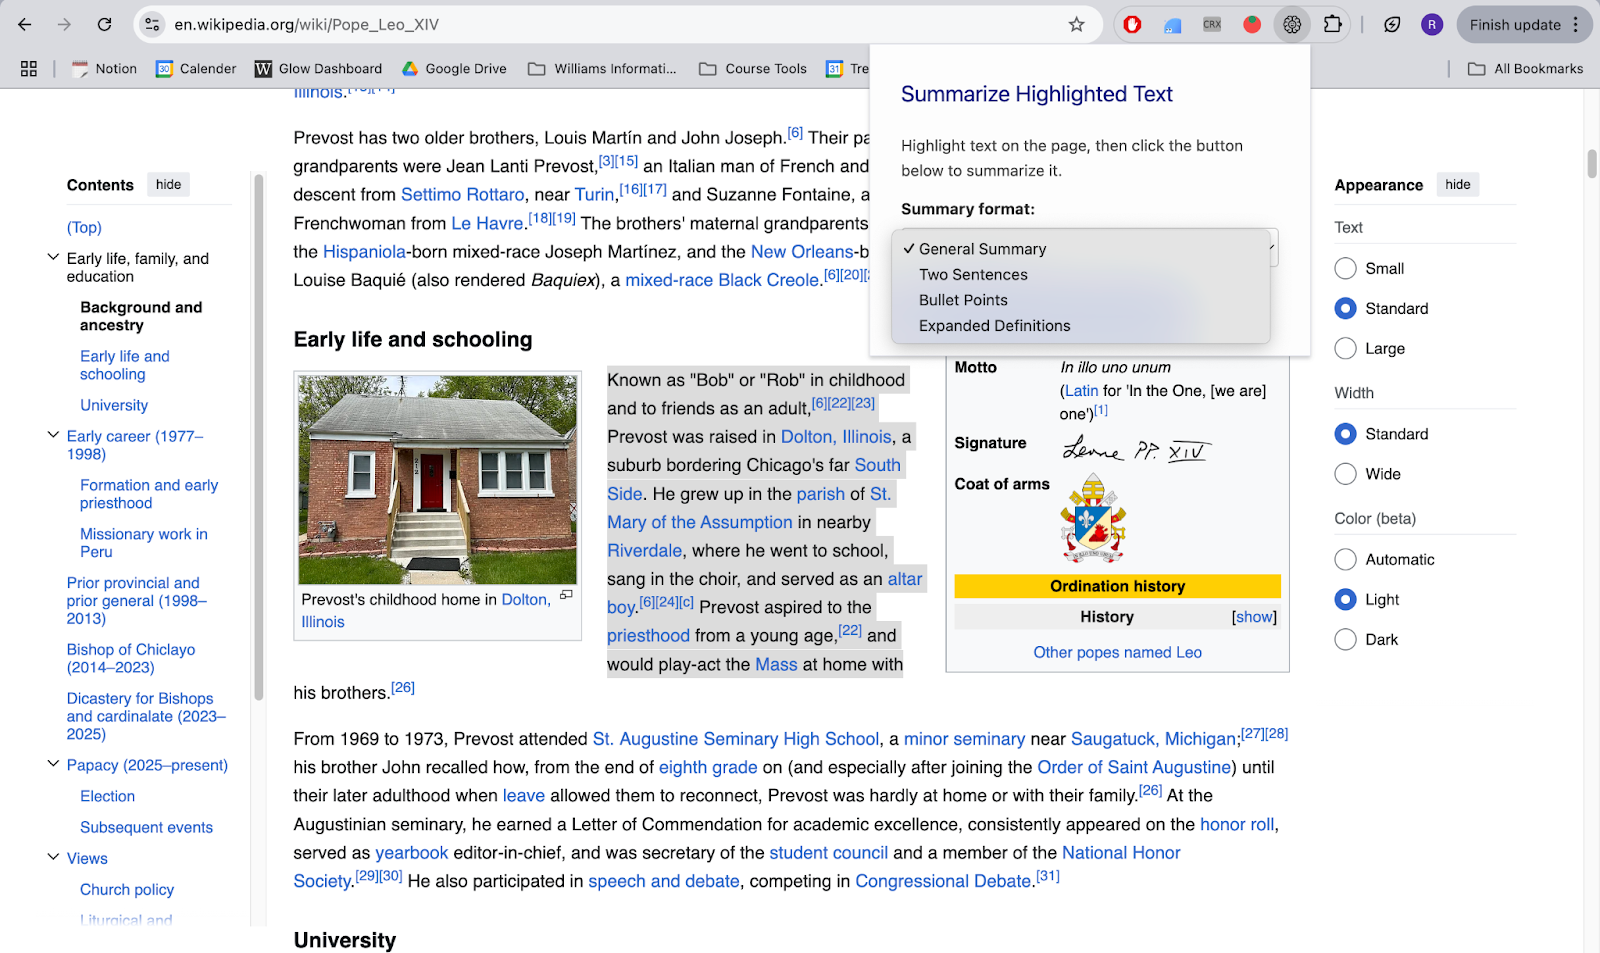Click the purple R profile avatar
The image size is (1600, 953).
pyautogui.click(x=1432, y=25)
